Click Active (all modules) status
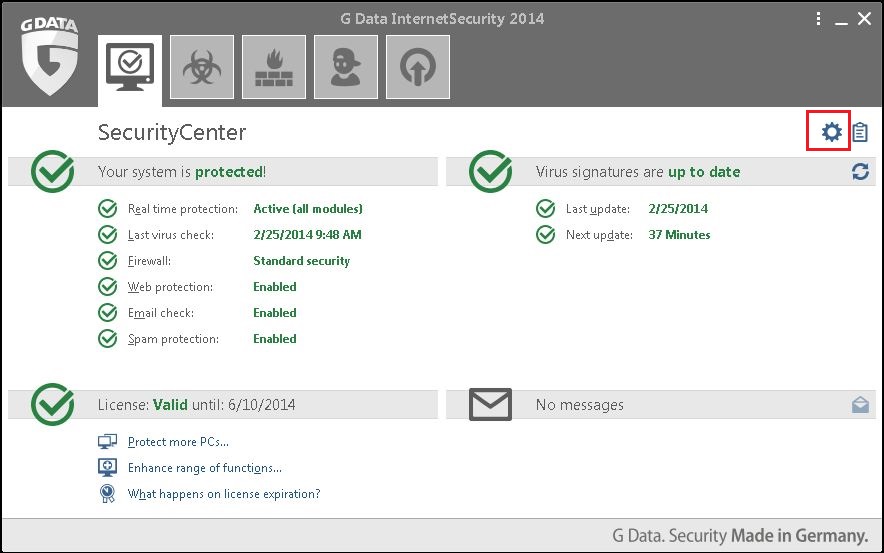884x553 pixels. [308, 209]
